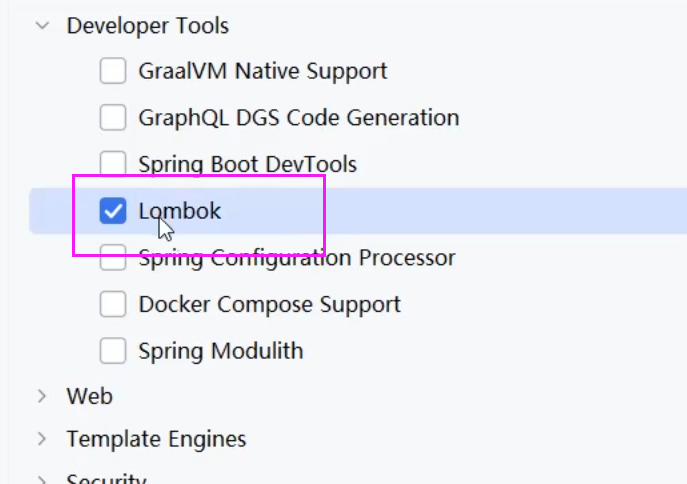Viewport: 687px width, 484px height.
Task: Click the Template Engines category label
Action: tap(156, 439)
